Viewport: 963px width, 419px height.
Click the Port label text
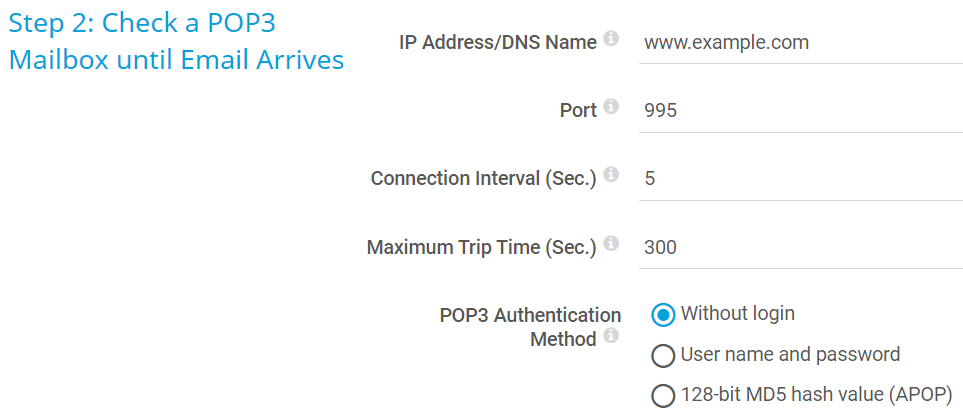coord(578,111)
